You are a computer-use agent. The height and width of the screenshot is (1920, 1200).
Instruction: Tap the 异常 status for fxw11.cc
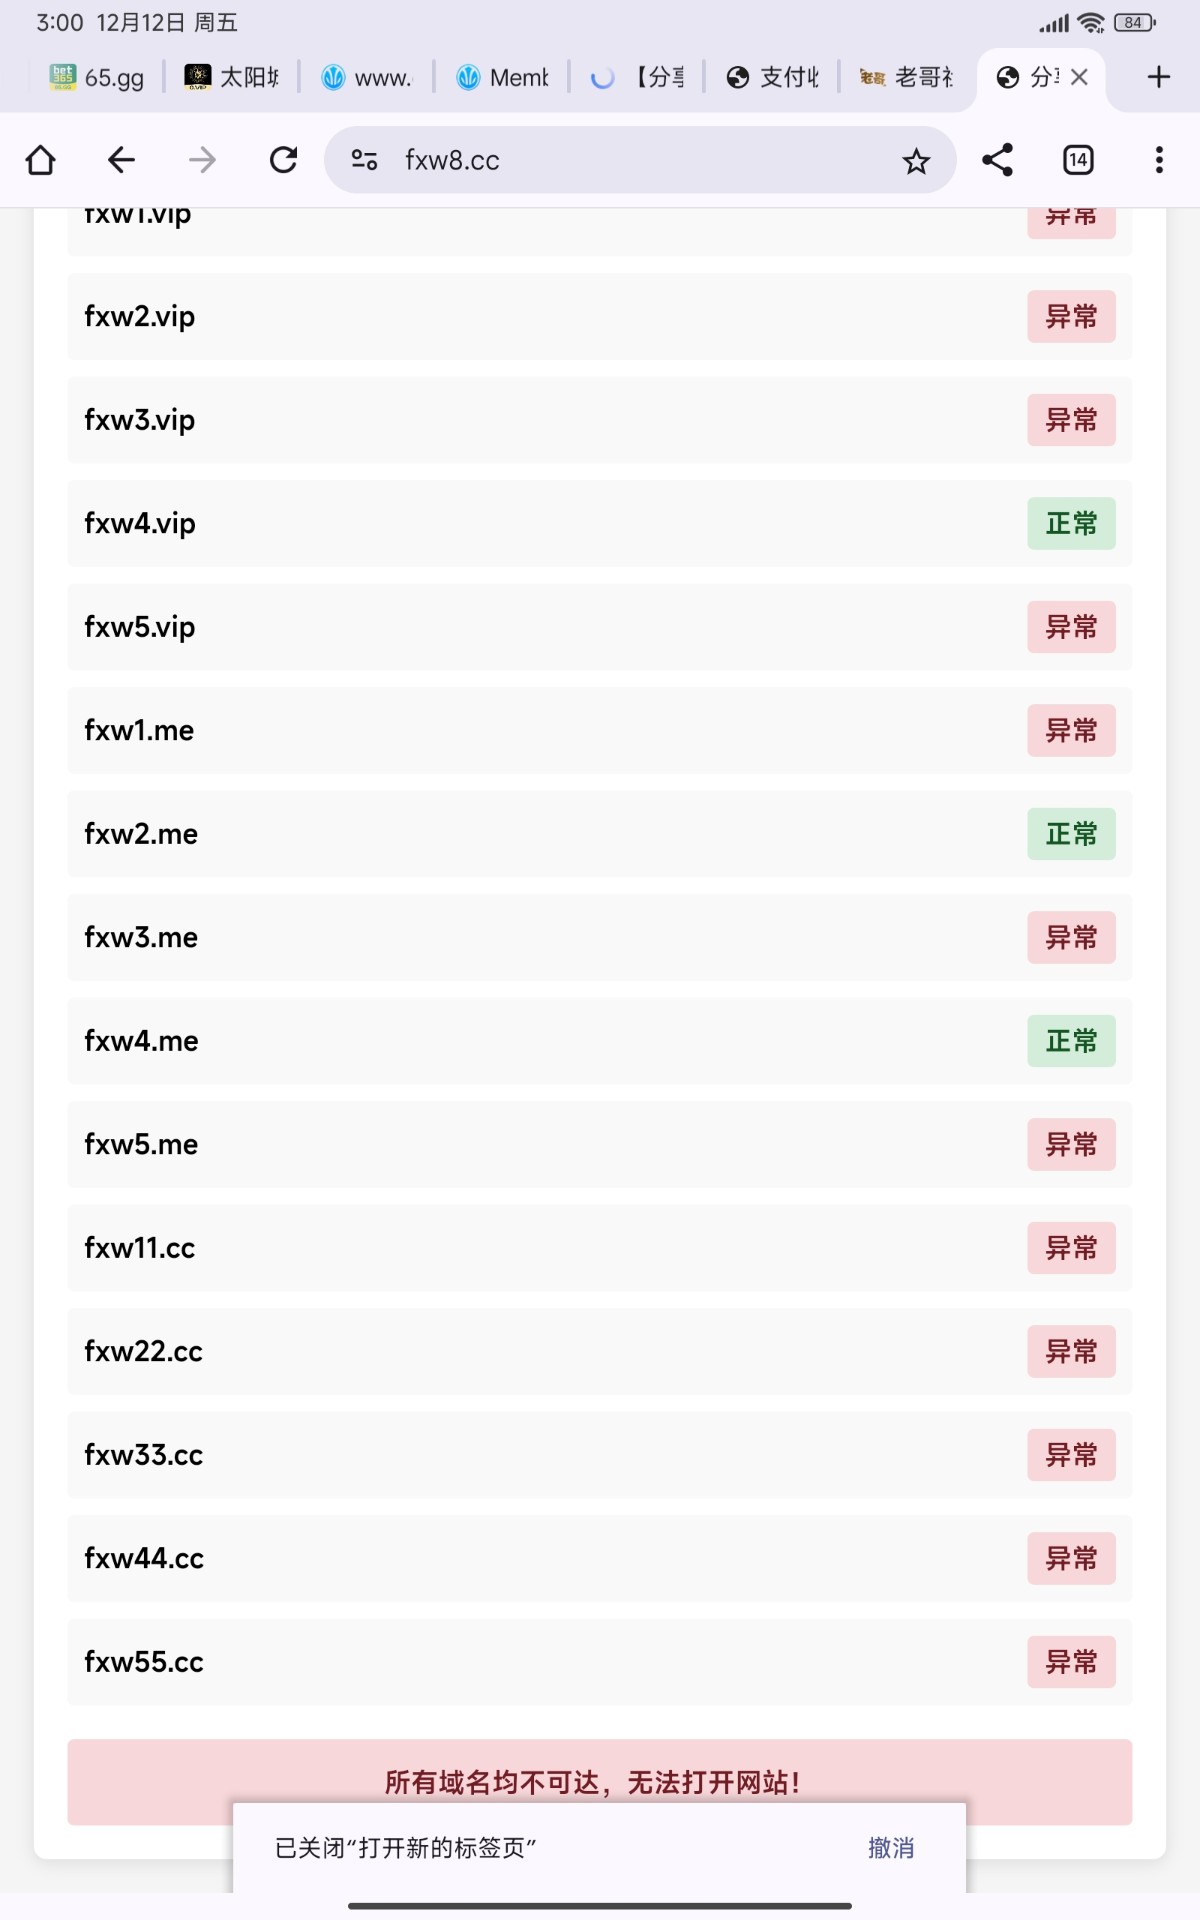point(1071,1248)
